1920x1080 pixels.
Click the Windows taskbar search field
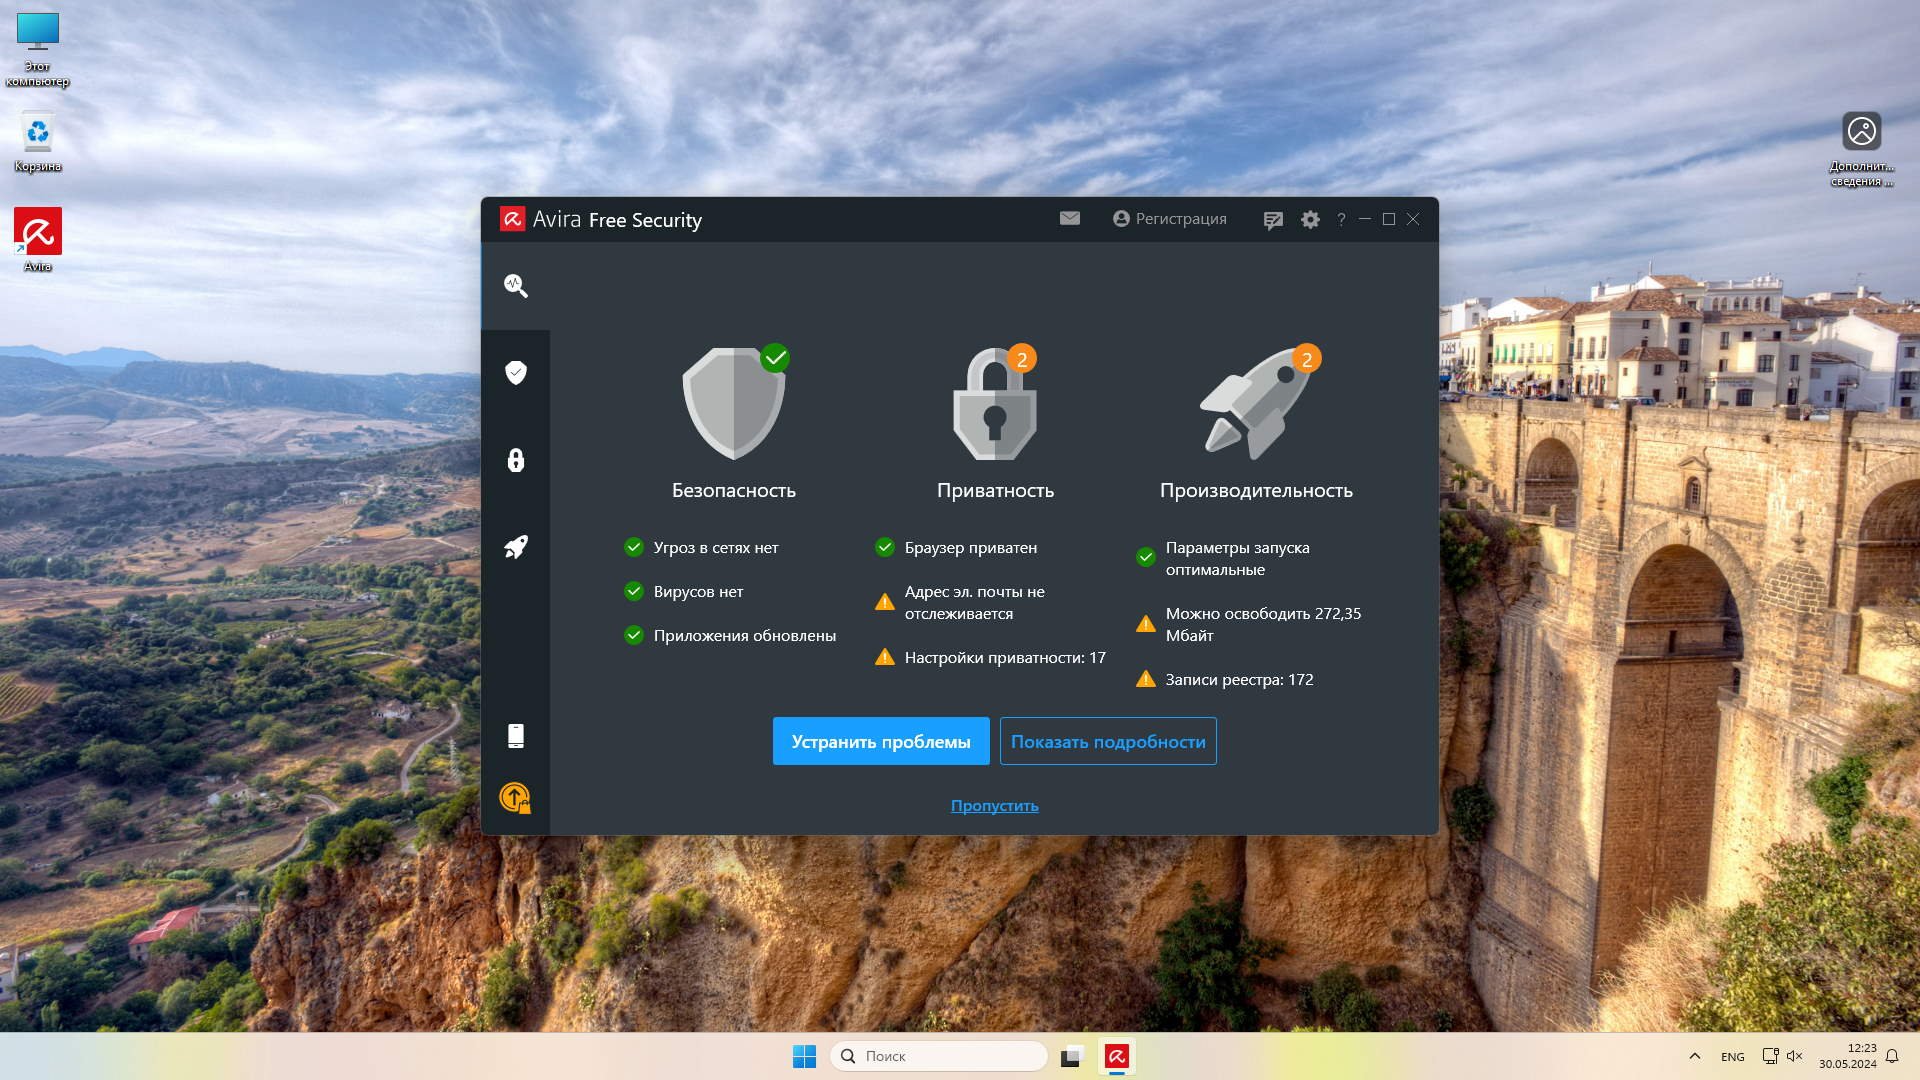click(940, 1056)
